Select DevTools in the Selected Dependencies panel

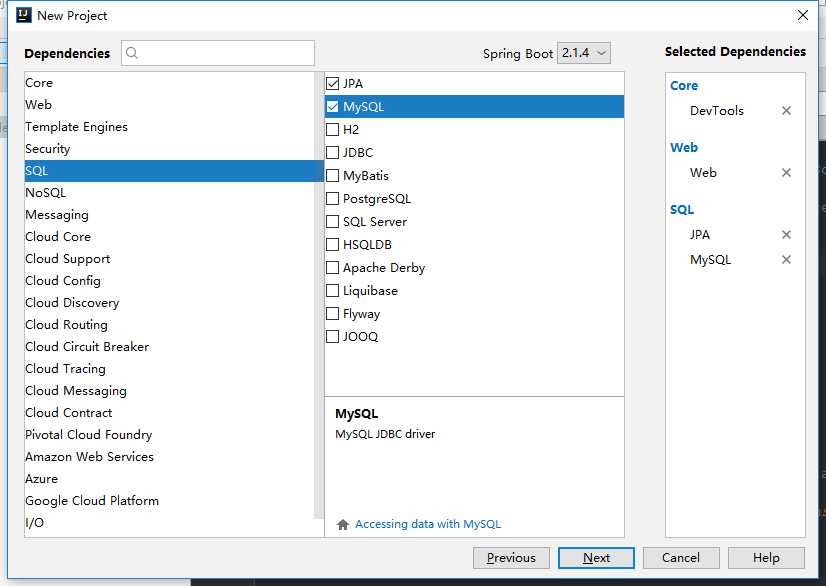tap(717, 111)
